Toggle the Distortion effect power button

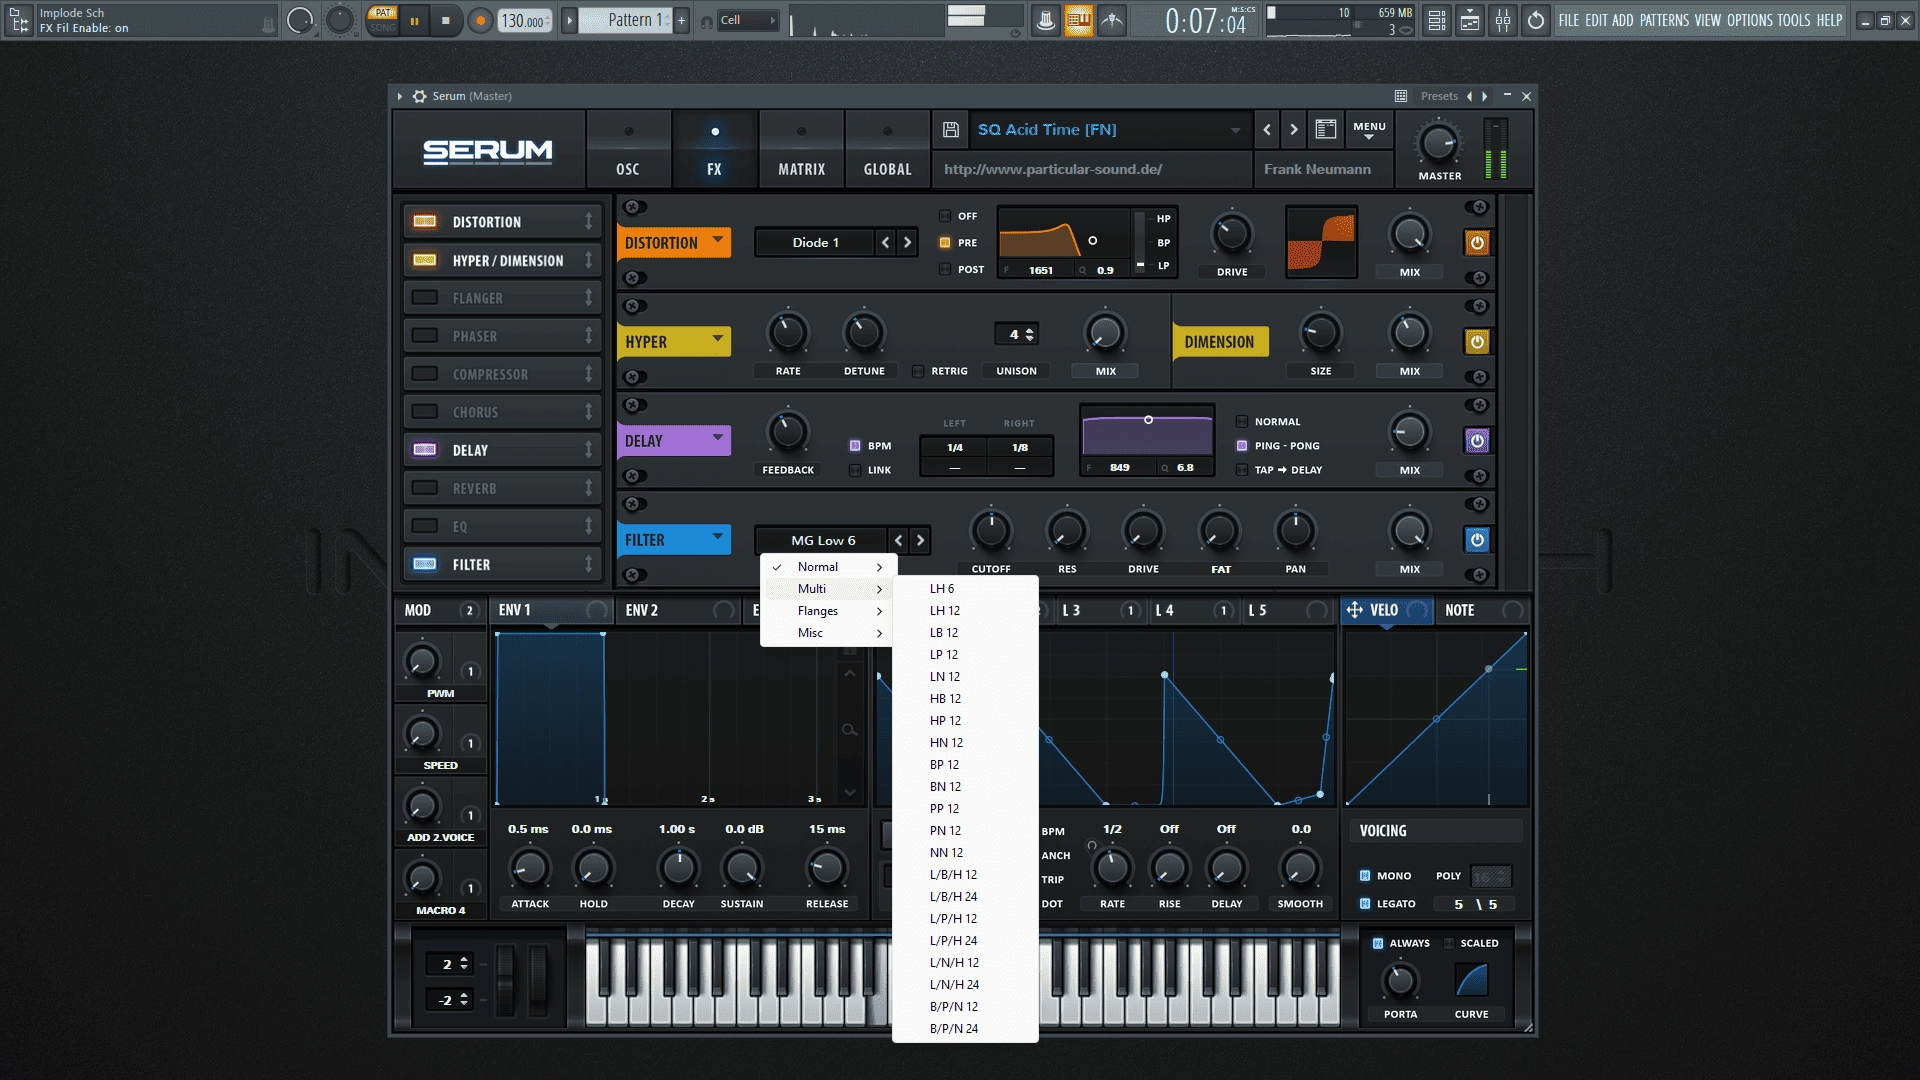(1477, 243)
